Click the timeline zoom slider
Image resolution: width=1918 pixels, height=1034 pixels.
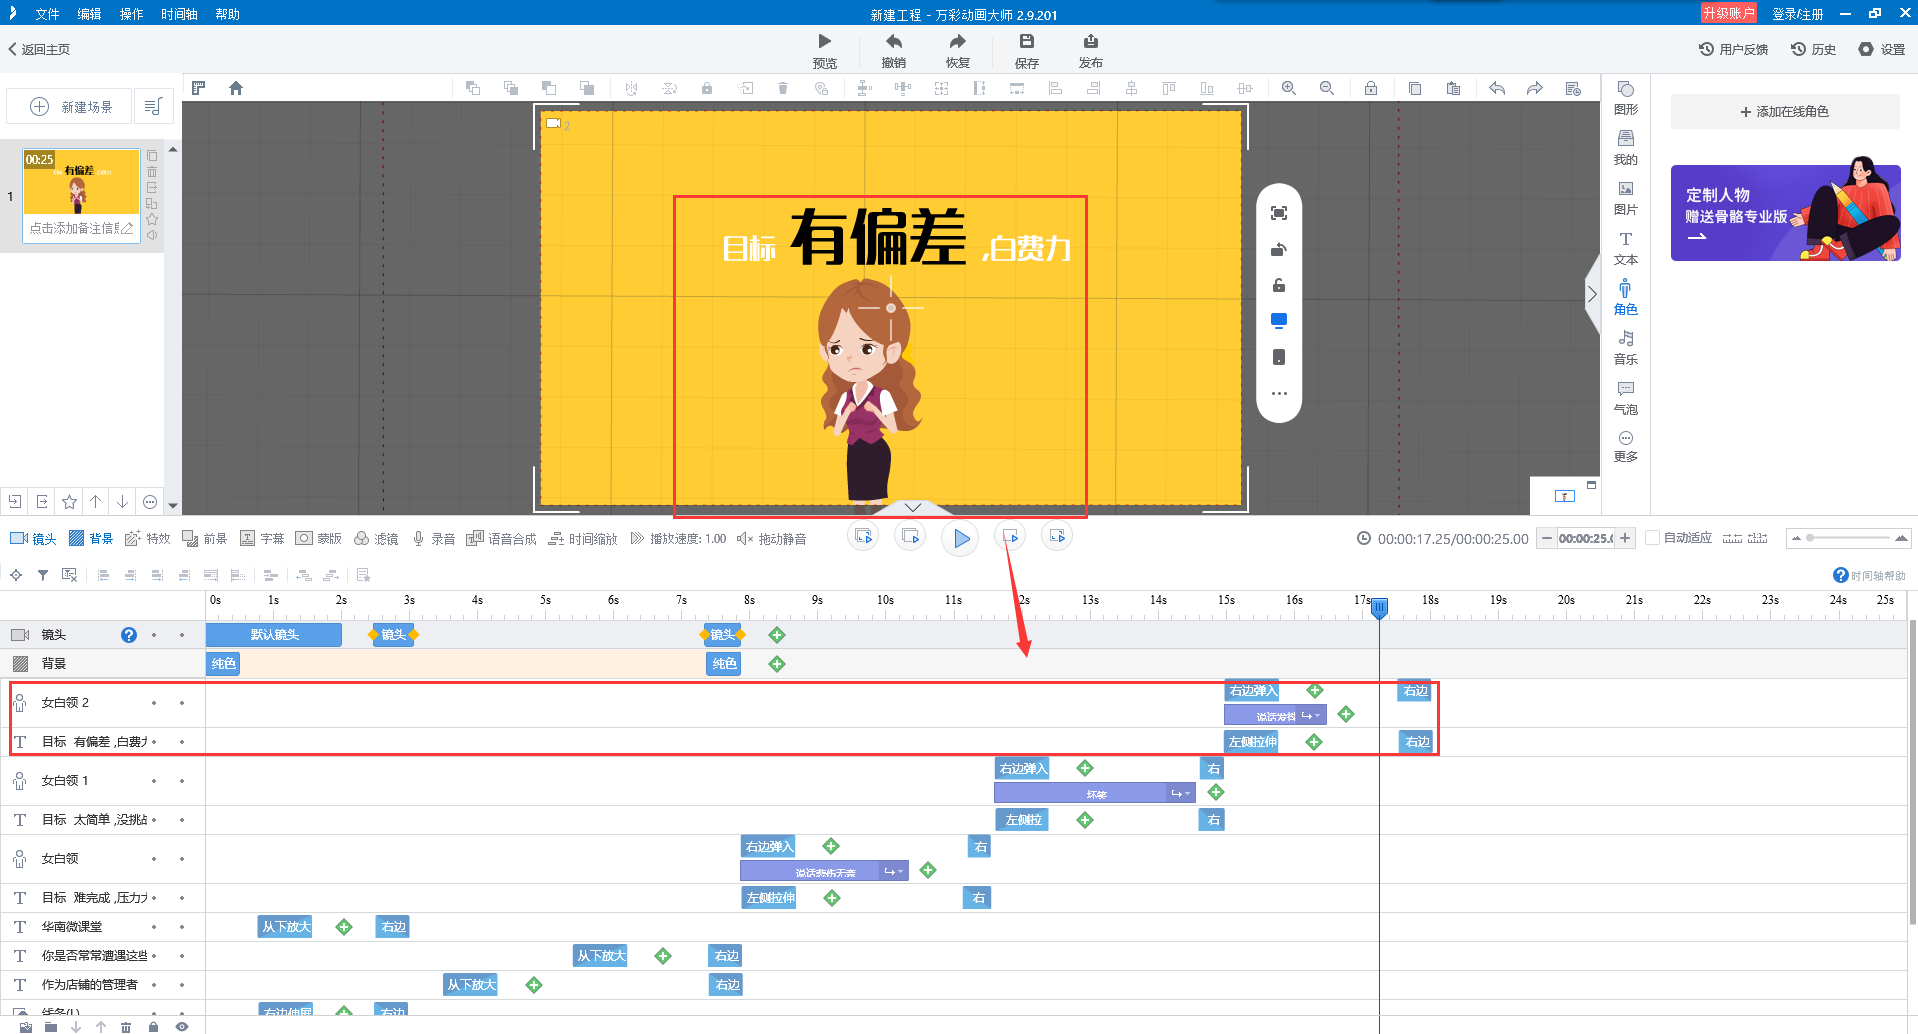(1849, 538)
